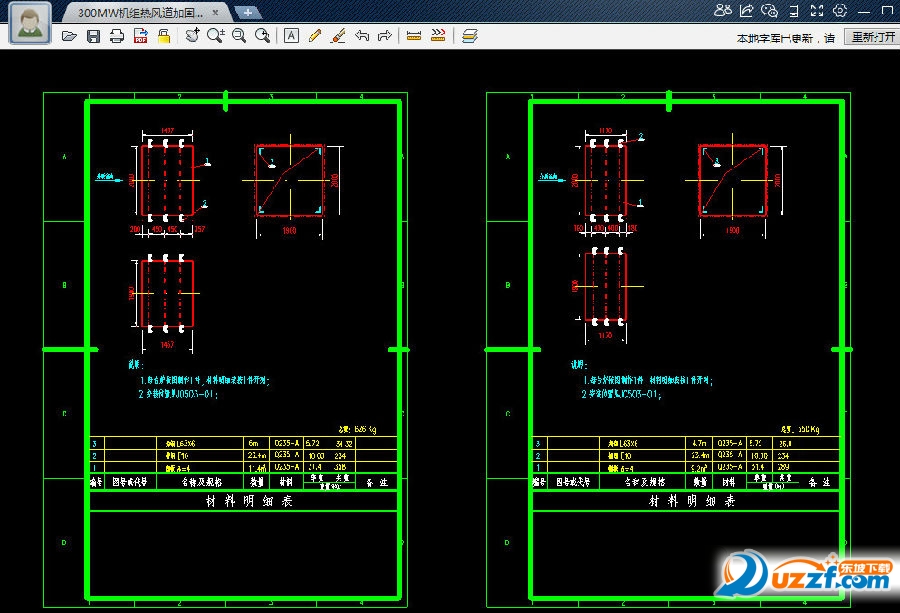Click the undo arrow
Image resolution: width=900 pixels, height=613 pixels.
coord(361,36)
